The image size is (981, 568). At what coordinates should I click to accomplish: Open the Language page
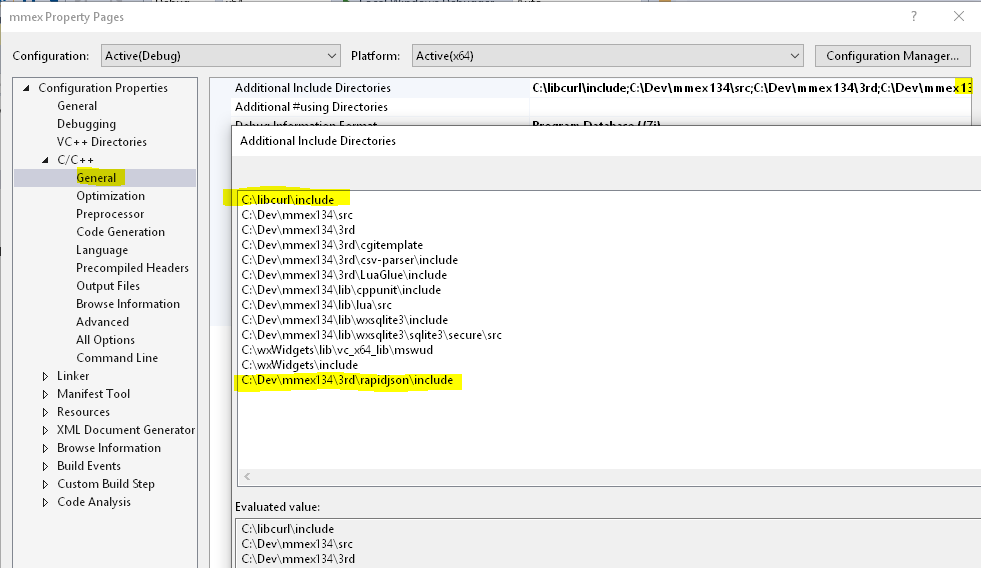coord(102,250)
